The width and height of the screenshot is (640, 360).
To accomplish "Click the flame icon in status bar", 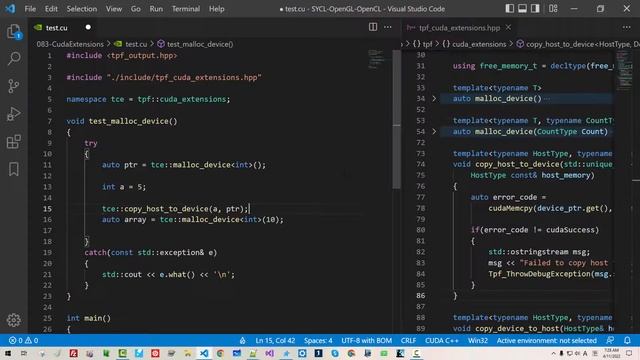I will click(x=242, y=340).
